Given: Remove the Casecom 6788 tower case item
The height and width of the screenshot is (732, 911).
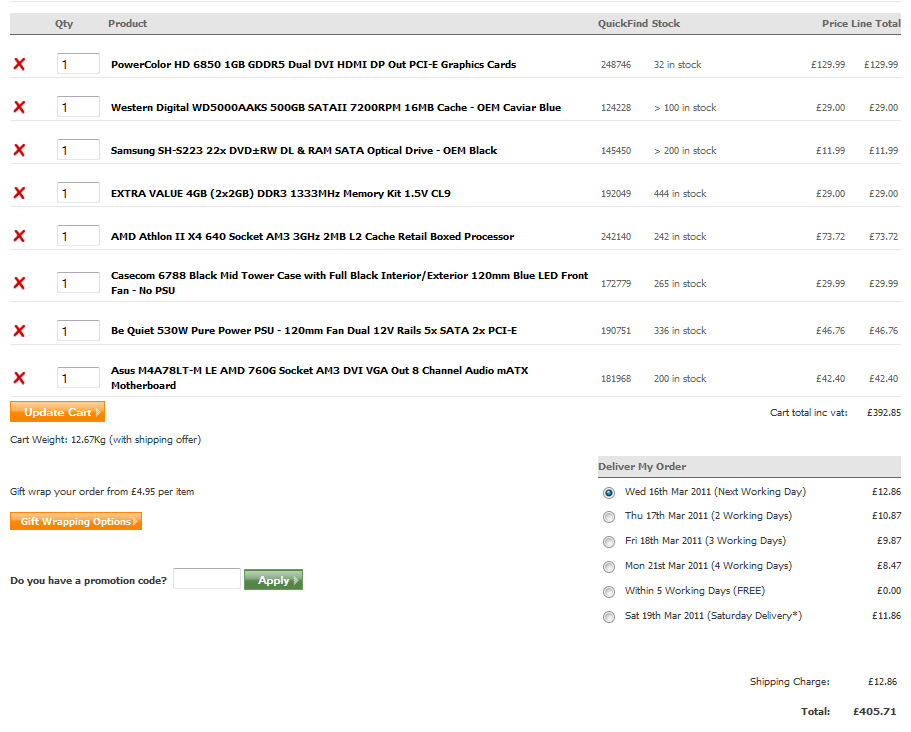Looking at the screenshot, I should click(19, 283).
